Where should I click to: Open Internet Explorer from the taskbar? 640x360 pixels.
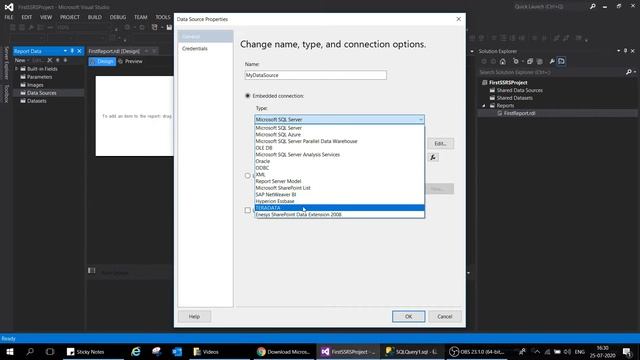click(x=136, y=351)
